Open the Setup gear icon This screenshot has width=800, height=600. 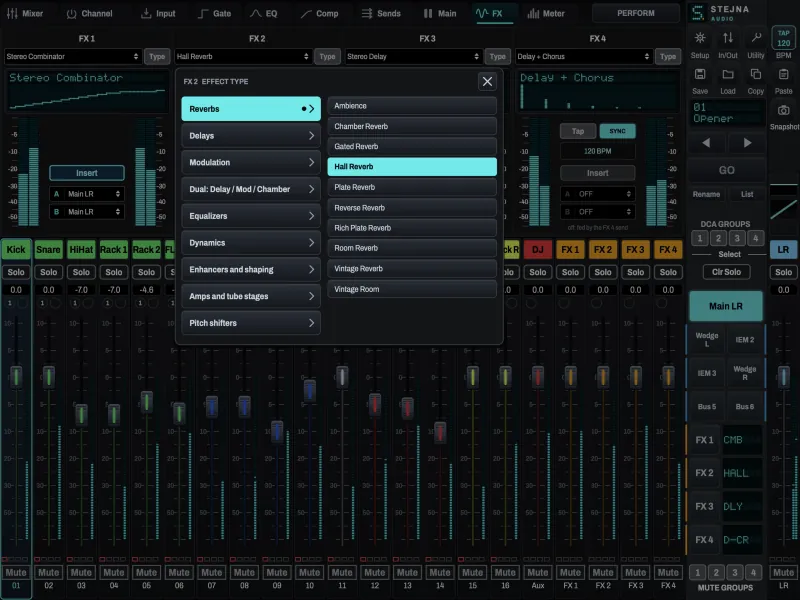pyautogui.click(x=699, y=38)
